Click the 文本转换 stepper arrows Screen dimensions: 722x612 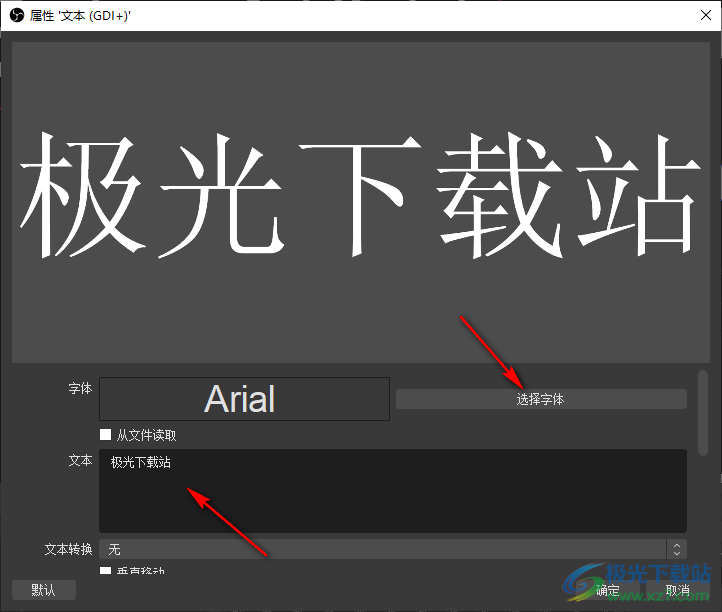pyautogui.click(x=676, y=549)
